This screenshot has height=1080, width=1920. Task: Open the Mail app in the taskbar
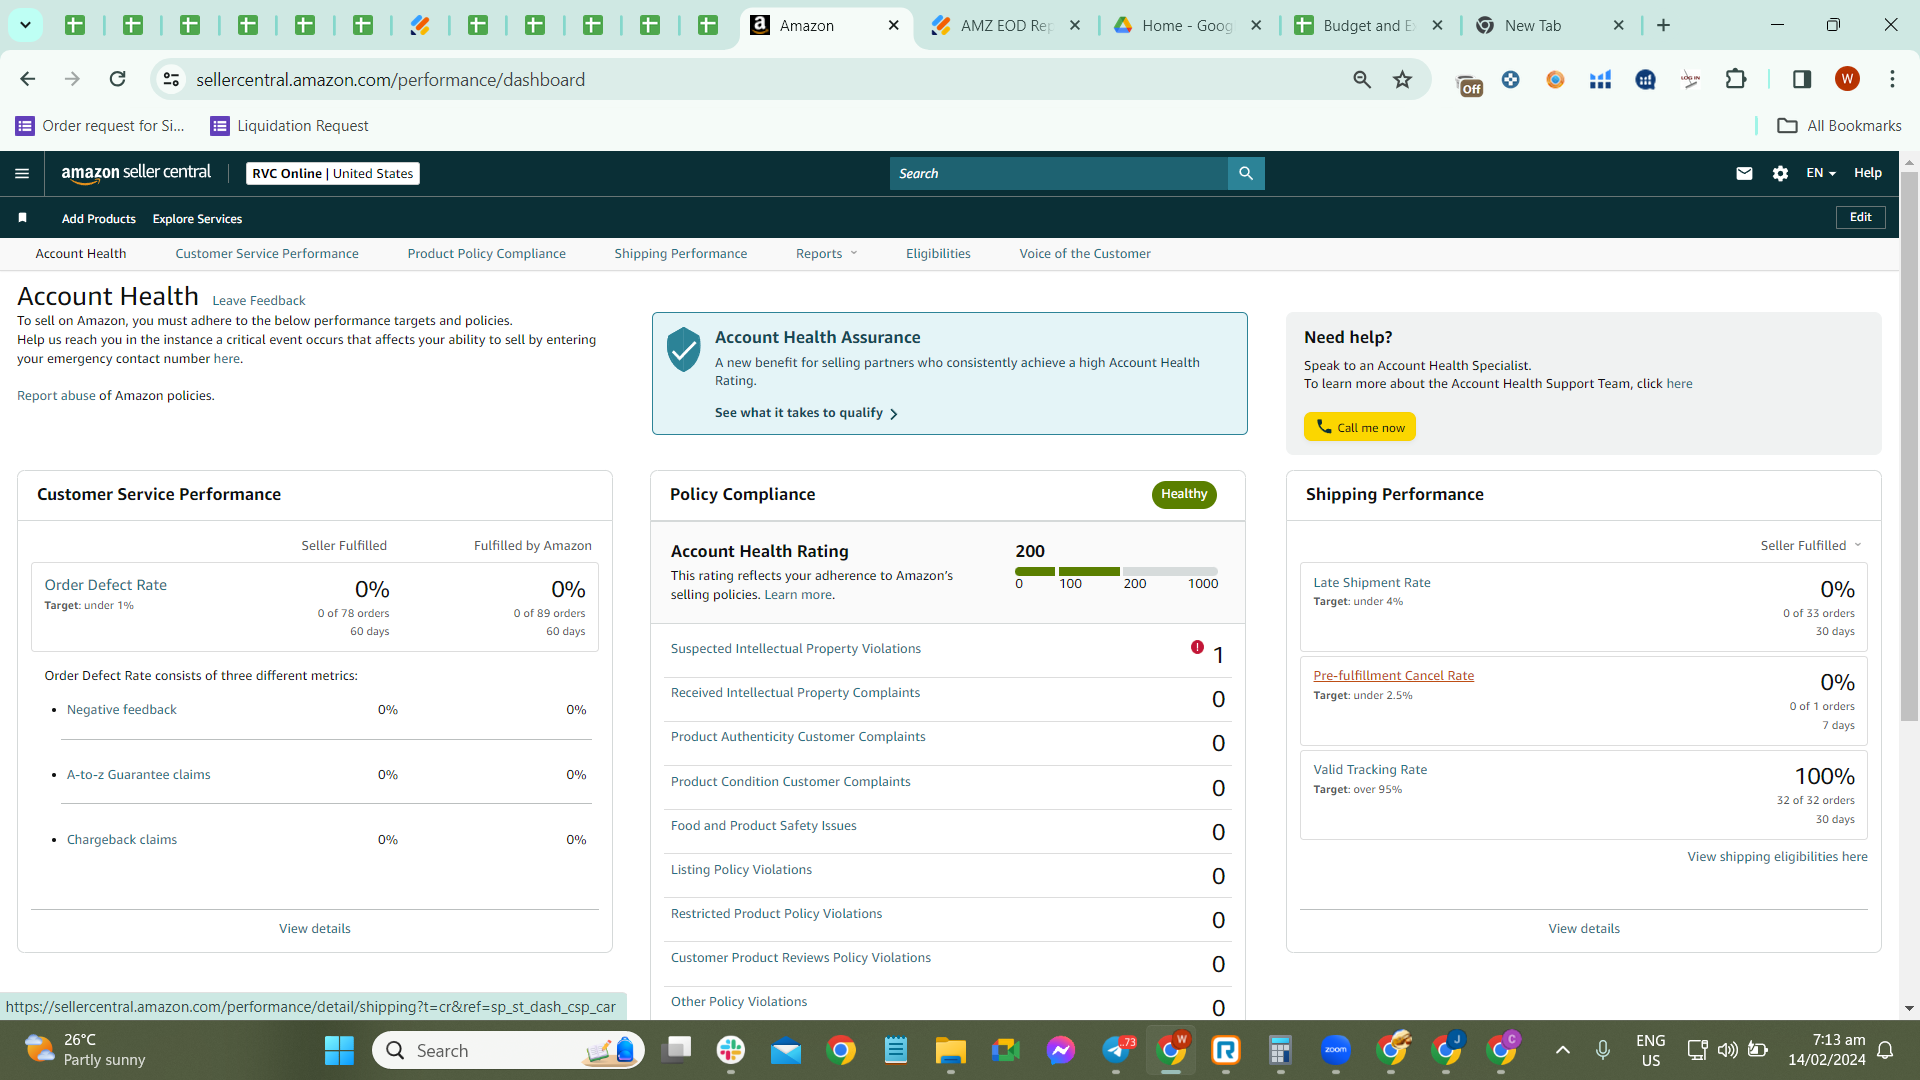(x=786, y=1050)
